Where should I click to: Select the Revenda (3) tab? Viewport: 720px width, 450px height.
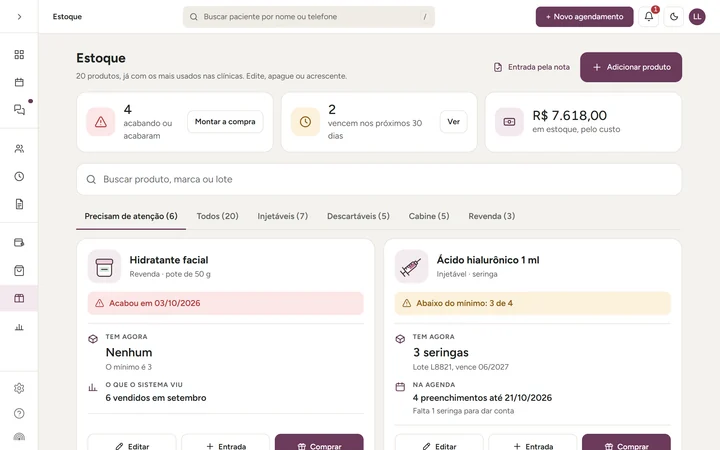pos(492,216)
